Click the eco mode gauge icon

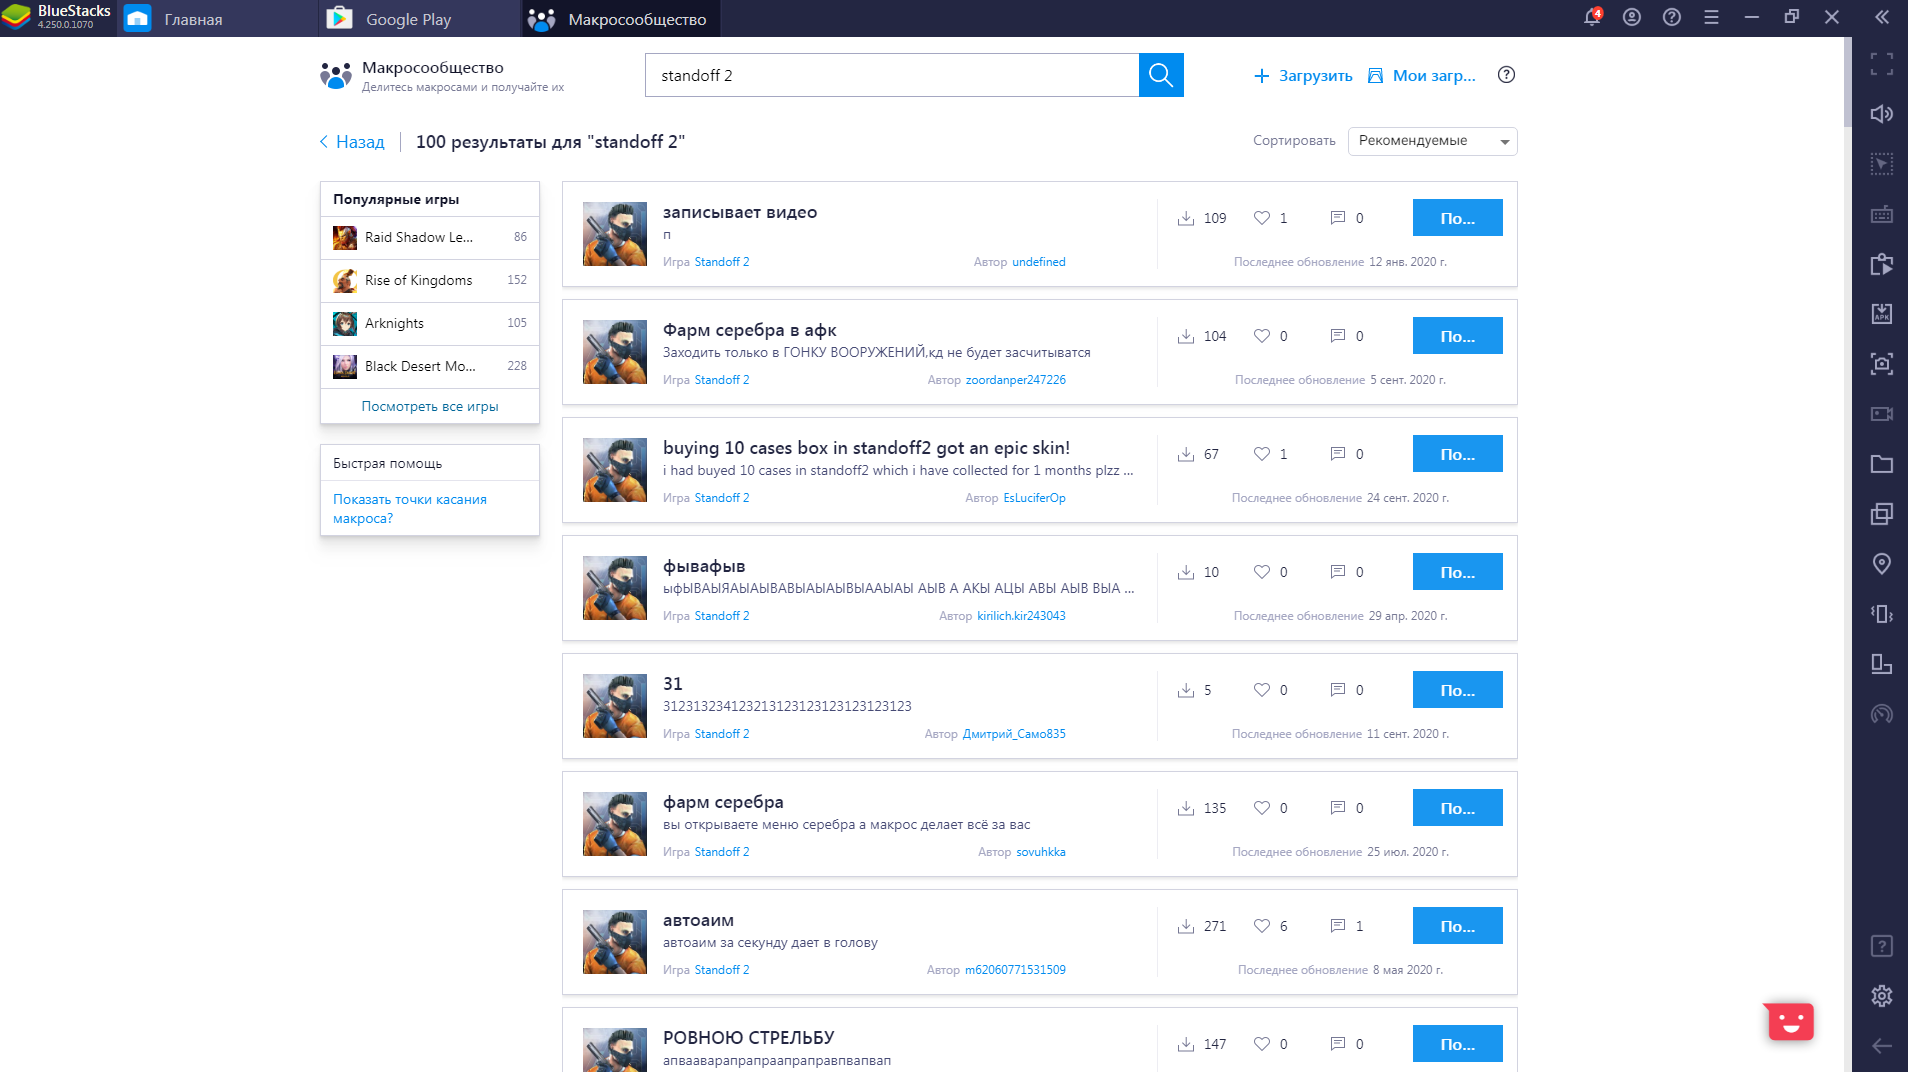[x=1882, y=714]
